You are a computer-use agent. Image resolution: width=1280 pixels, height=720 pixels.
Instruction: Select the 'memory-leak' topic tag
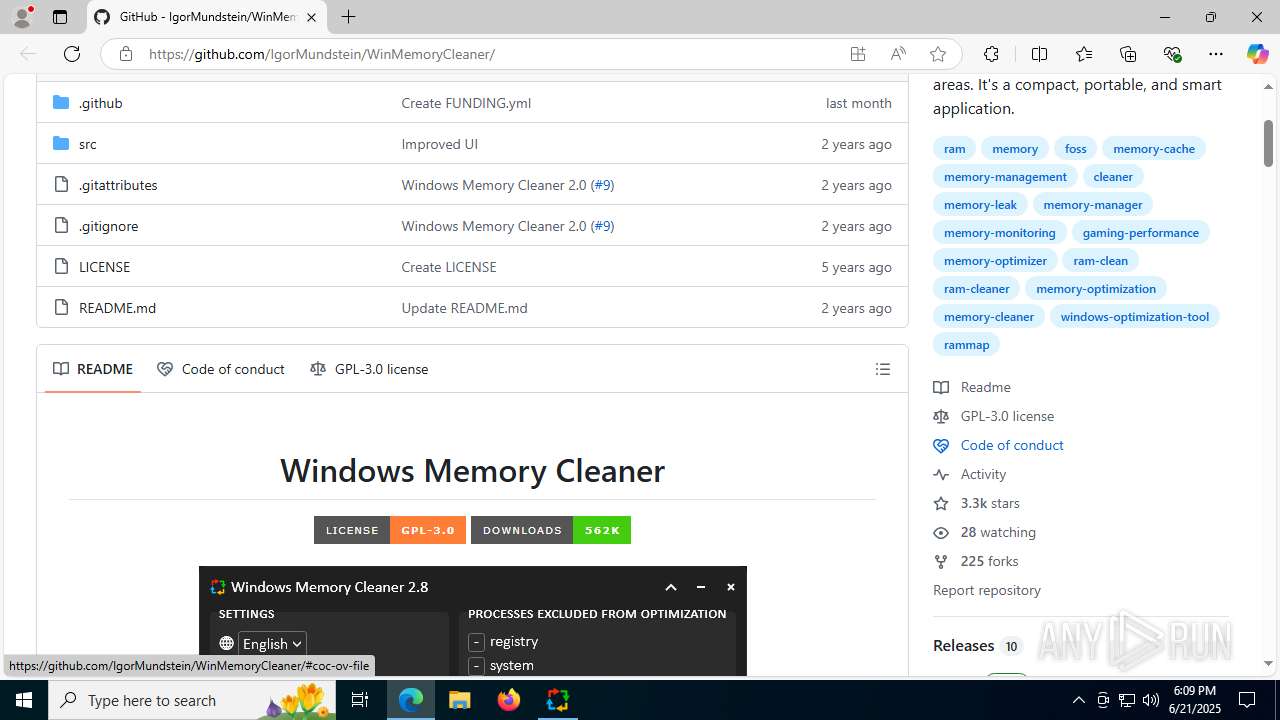pos(980,204)
